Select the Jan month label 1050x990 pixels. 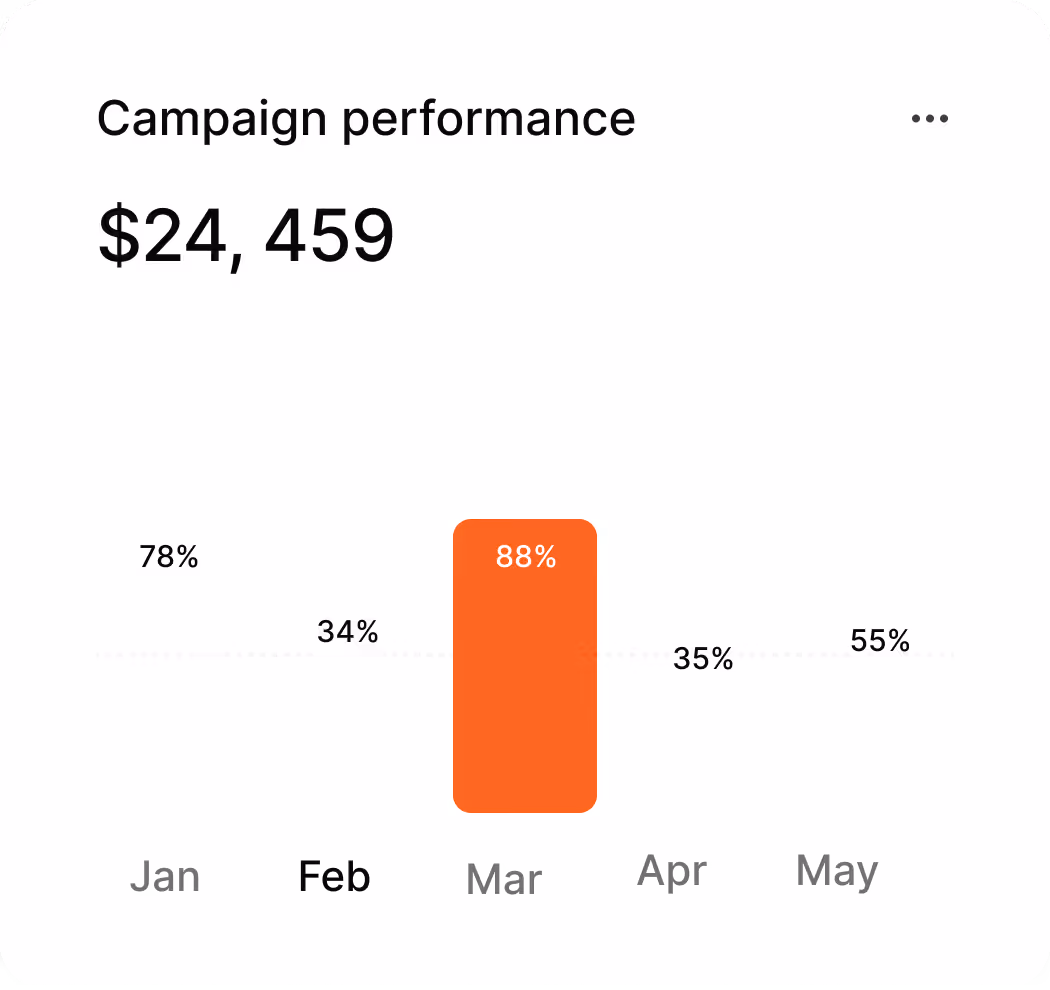[165, 876]
